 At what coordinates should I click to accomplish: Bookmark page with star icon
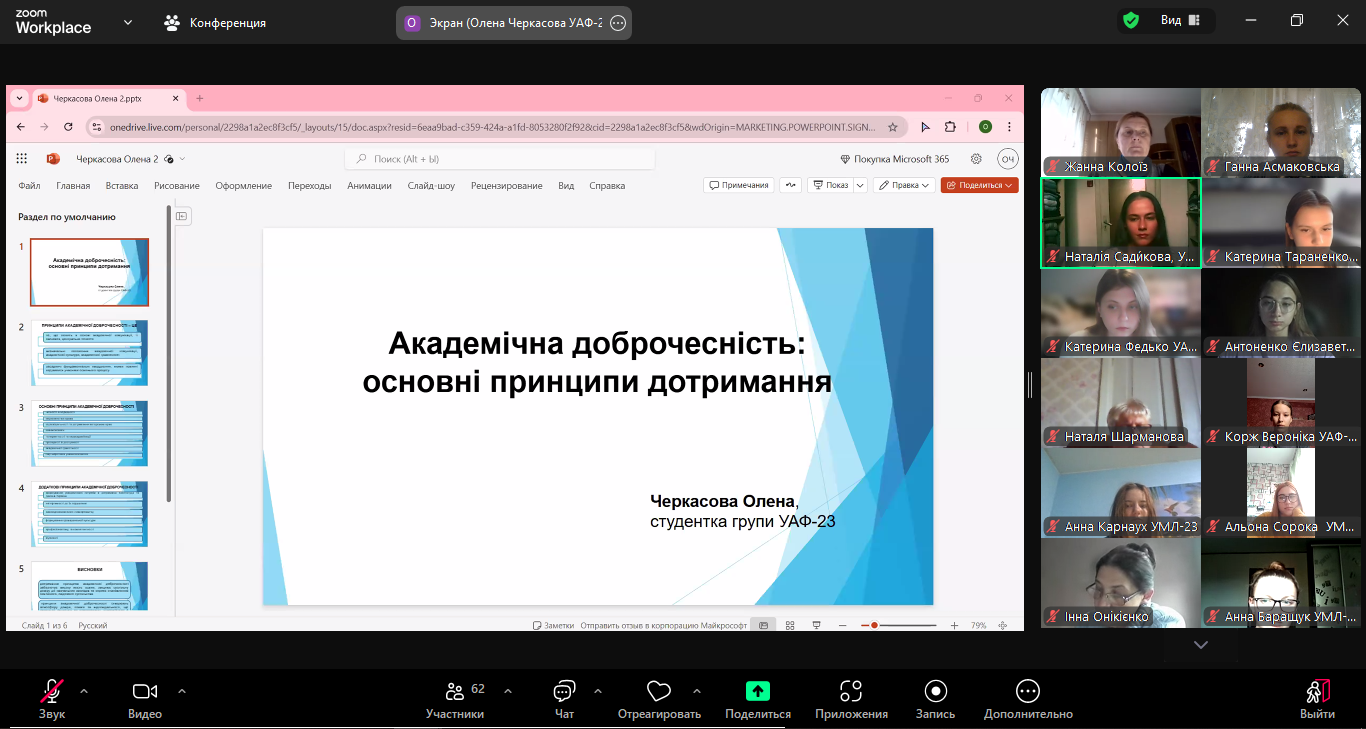[x=894, y=127]
